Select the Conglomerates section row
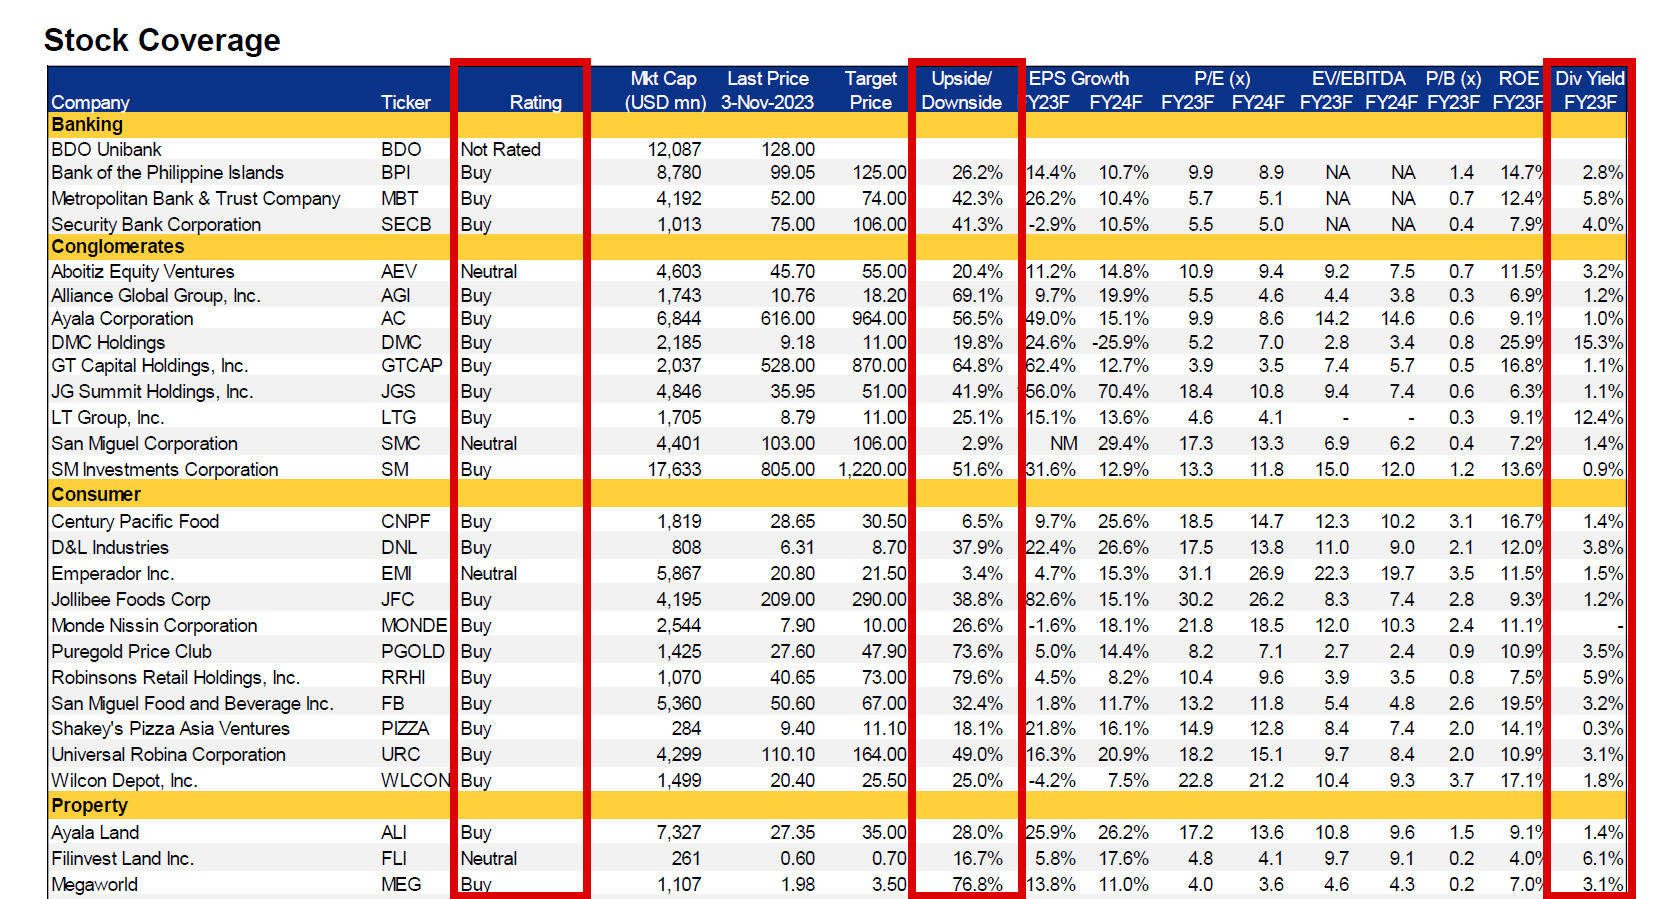The width and height of the screenshot is (1661, 899). click(x=838, y=247)
